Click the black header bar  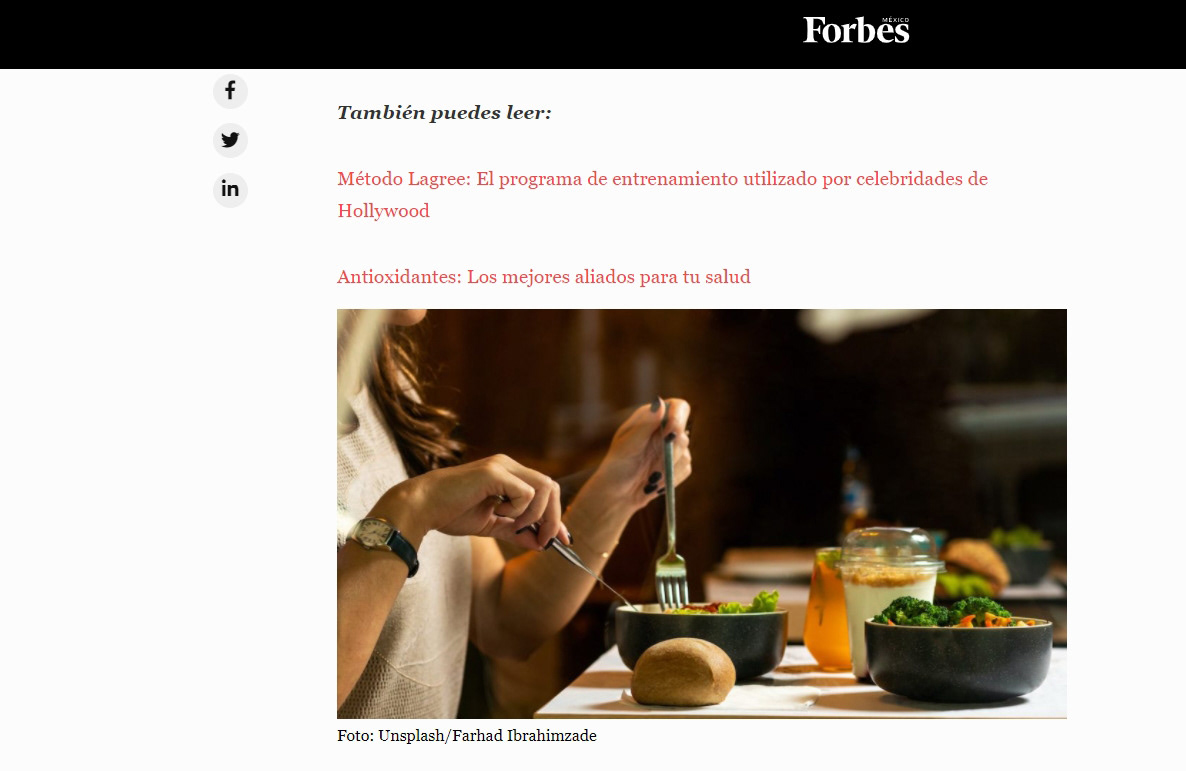click(593, 34)
